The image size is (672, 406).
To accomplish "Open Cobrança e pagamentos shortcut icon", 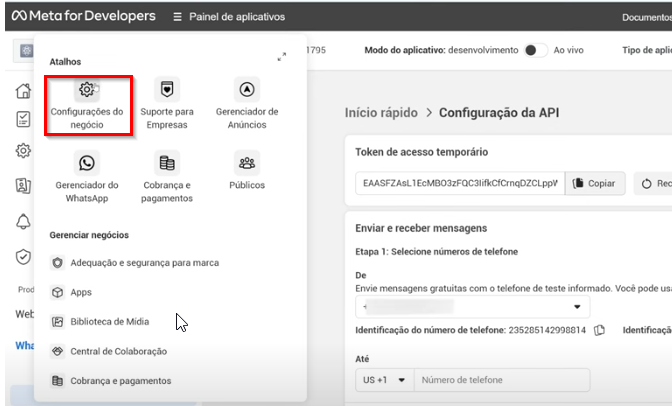I will click(167, 163).
